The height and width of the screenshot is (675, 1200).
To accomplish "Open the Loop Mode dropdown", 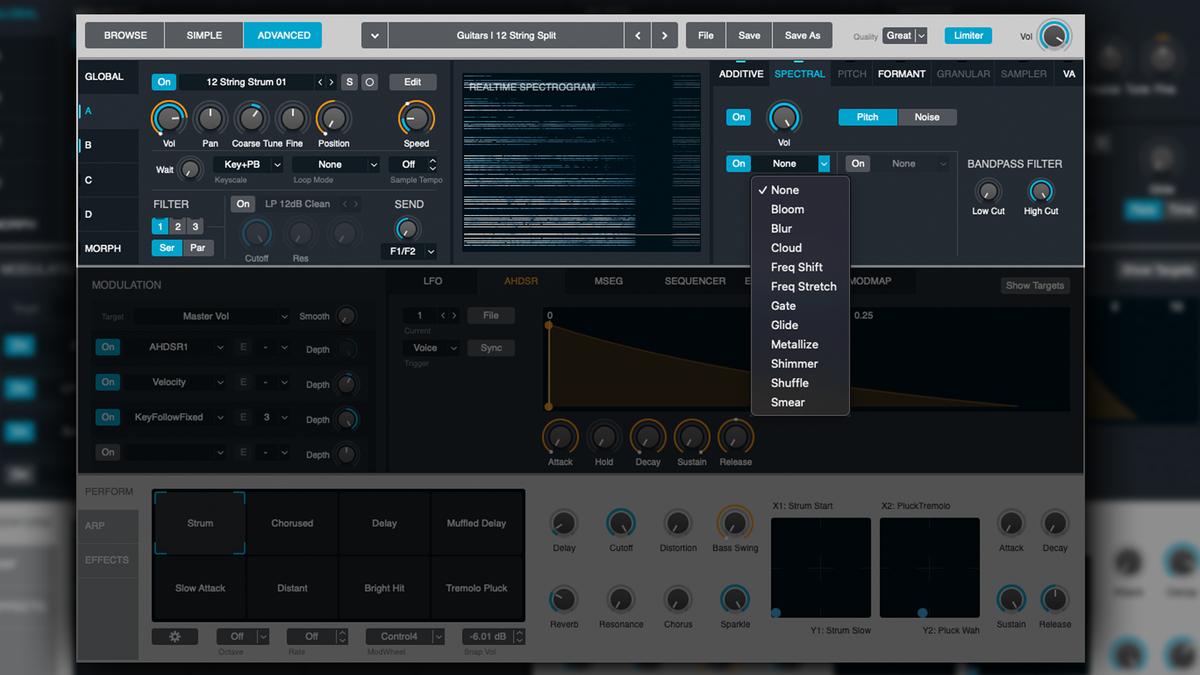I will pyautogui.click(x=335, y=164).
